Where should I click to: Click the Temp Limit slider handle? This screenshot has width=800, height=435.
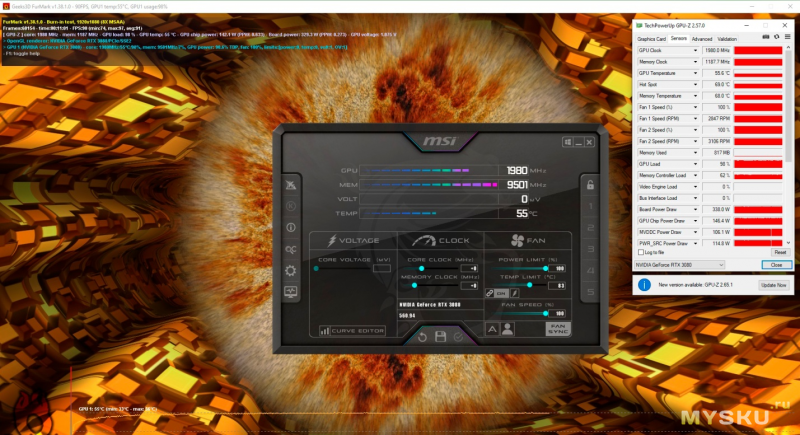coord(530,285)
